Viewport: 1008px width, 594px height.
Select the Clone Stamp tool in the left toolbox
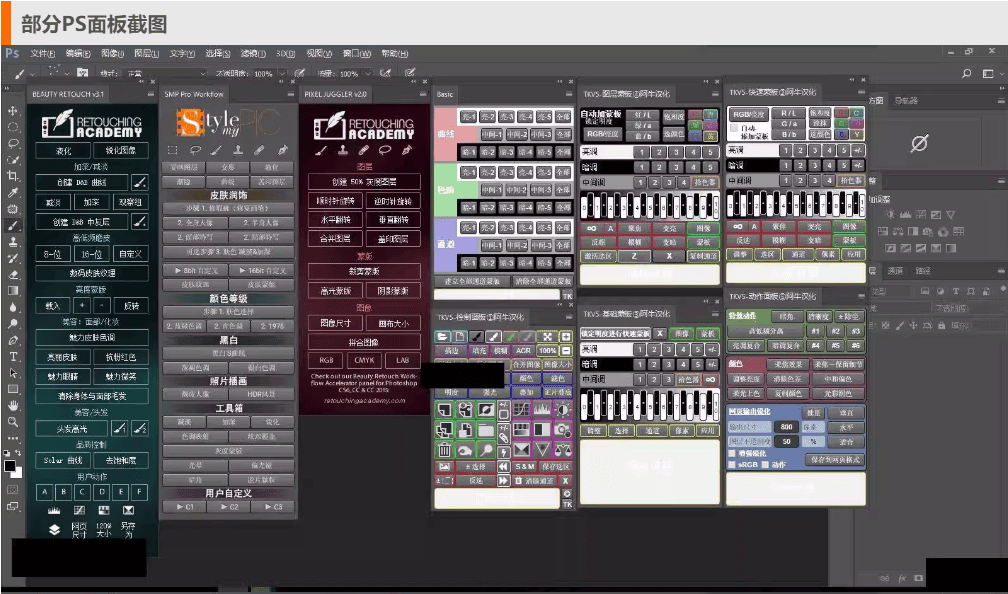[x=13, y=242]
